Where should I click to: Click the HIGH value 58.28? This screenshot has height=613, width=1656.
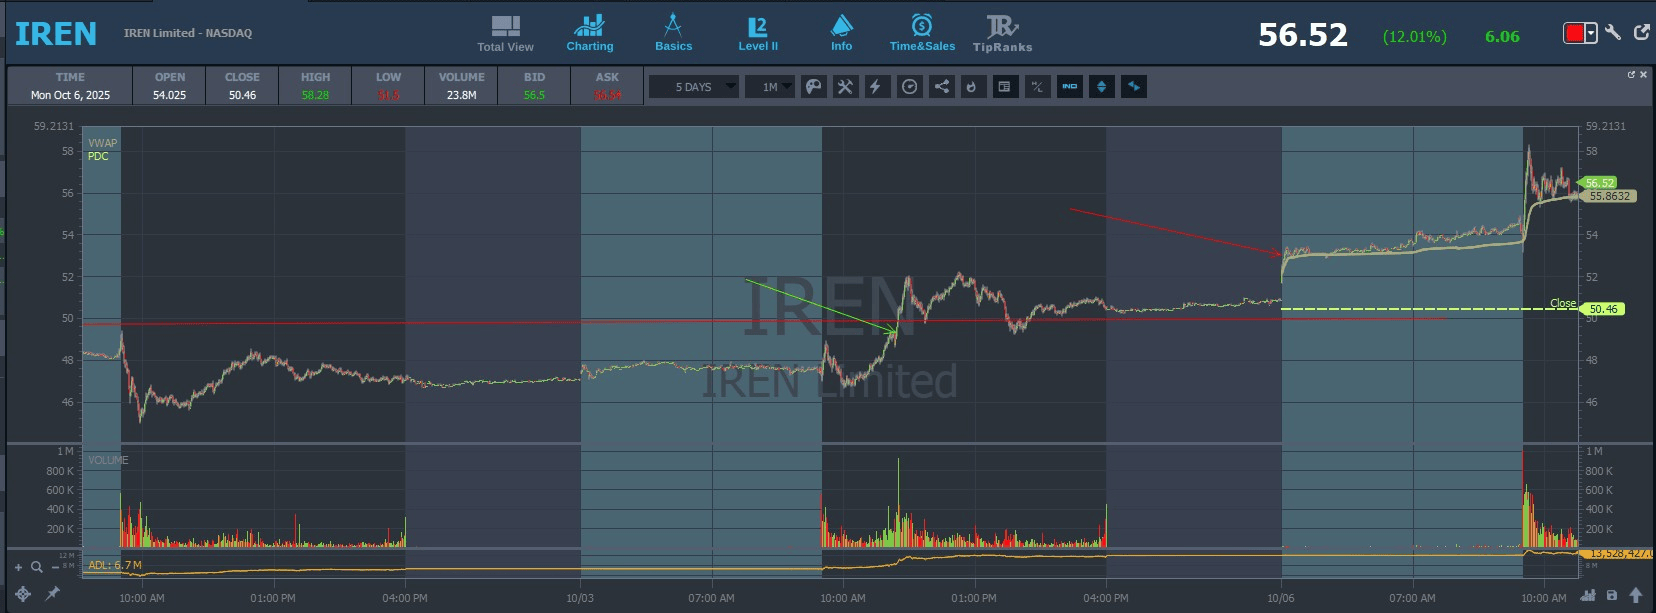click(x=315, y=95)
